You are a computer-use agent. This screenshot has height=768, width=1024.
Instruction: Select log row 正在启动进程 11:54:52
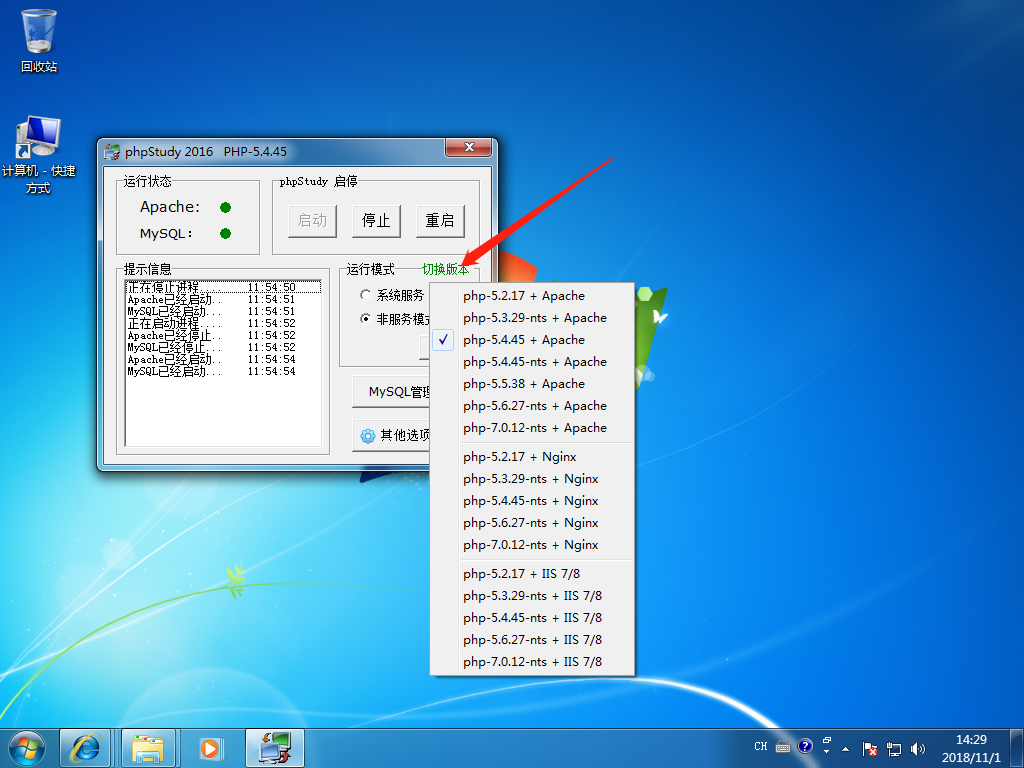(x=223, y=323)
